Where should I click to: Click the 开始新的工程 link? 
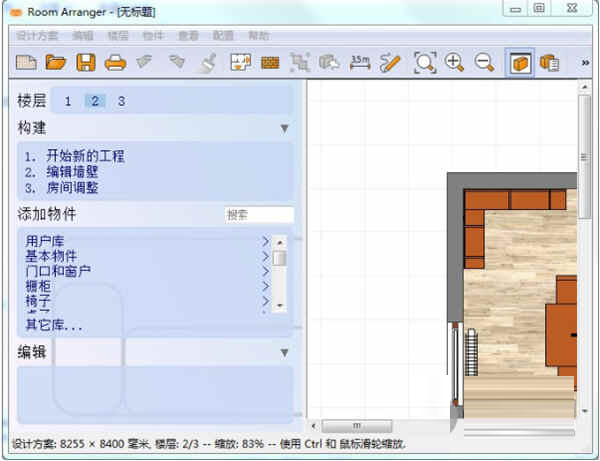coord(85,157)
